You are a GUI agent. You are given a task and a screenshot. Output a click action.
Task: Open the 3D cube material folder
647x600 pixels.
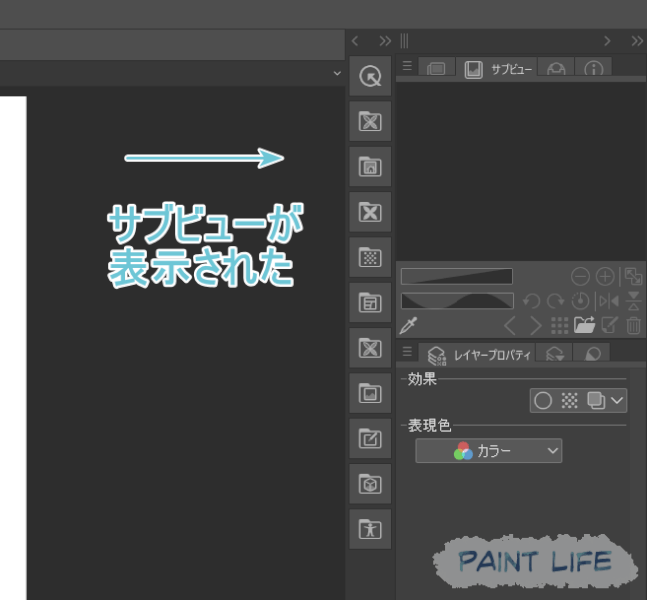370,484
